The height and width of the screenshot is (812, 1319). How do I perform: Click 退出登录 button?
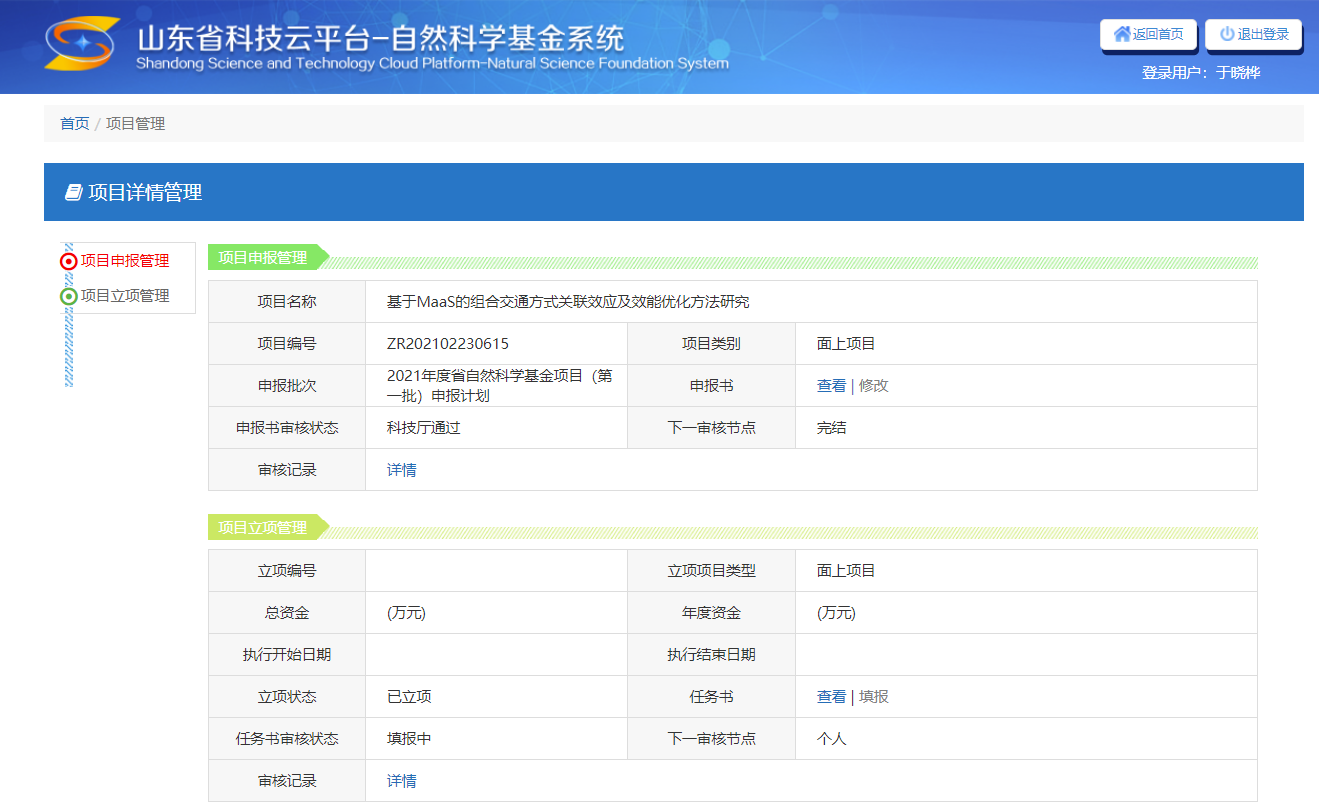click(1253, 34)
